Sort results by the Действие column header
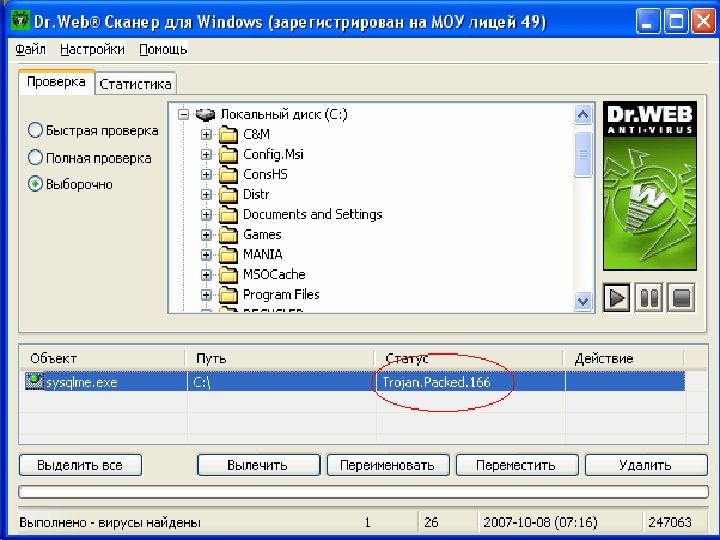The height and width of the screenshot is (540, 720). point(624,358)
